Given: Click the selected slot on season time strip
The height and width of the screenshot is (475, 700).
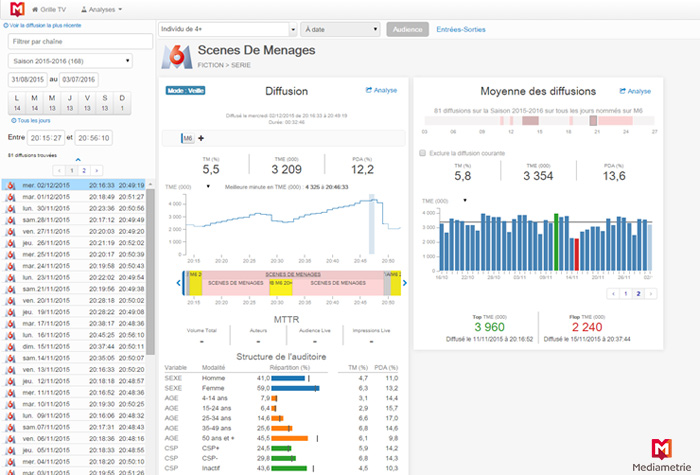Looking at the screenshot, I should pos(593,121).
